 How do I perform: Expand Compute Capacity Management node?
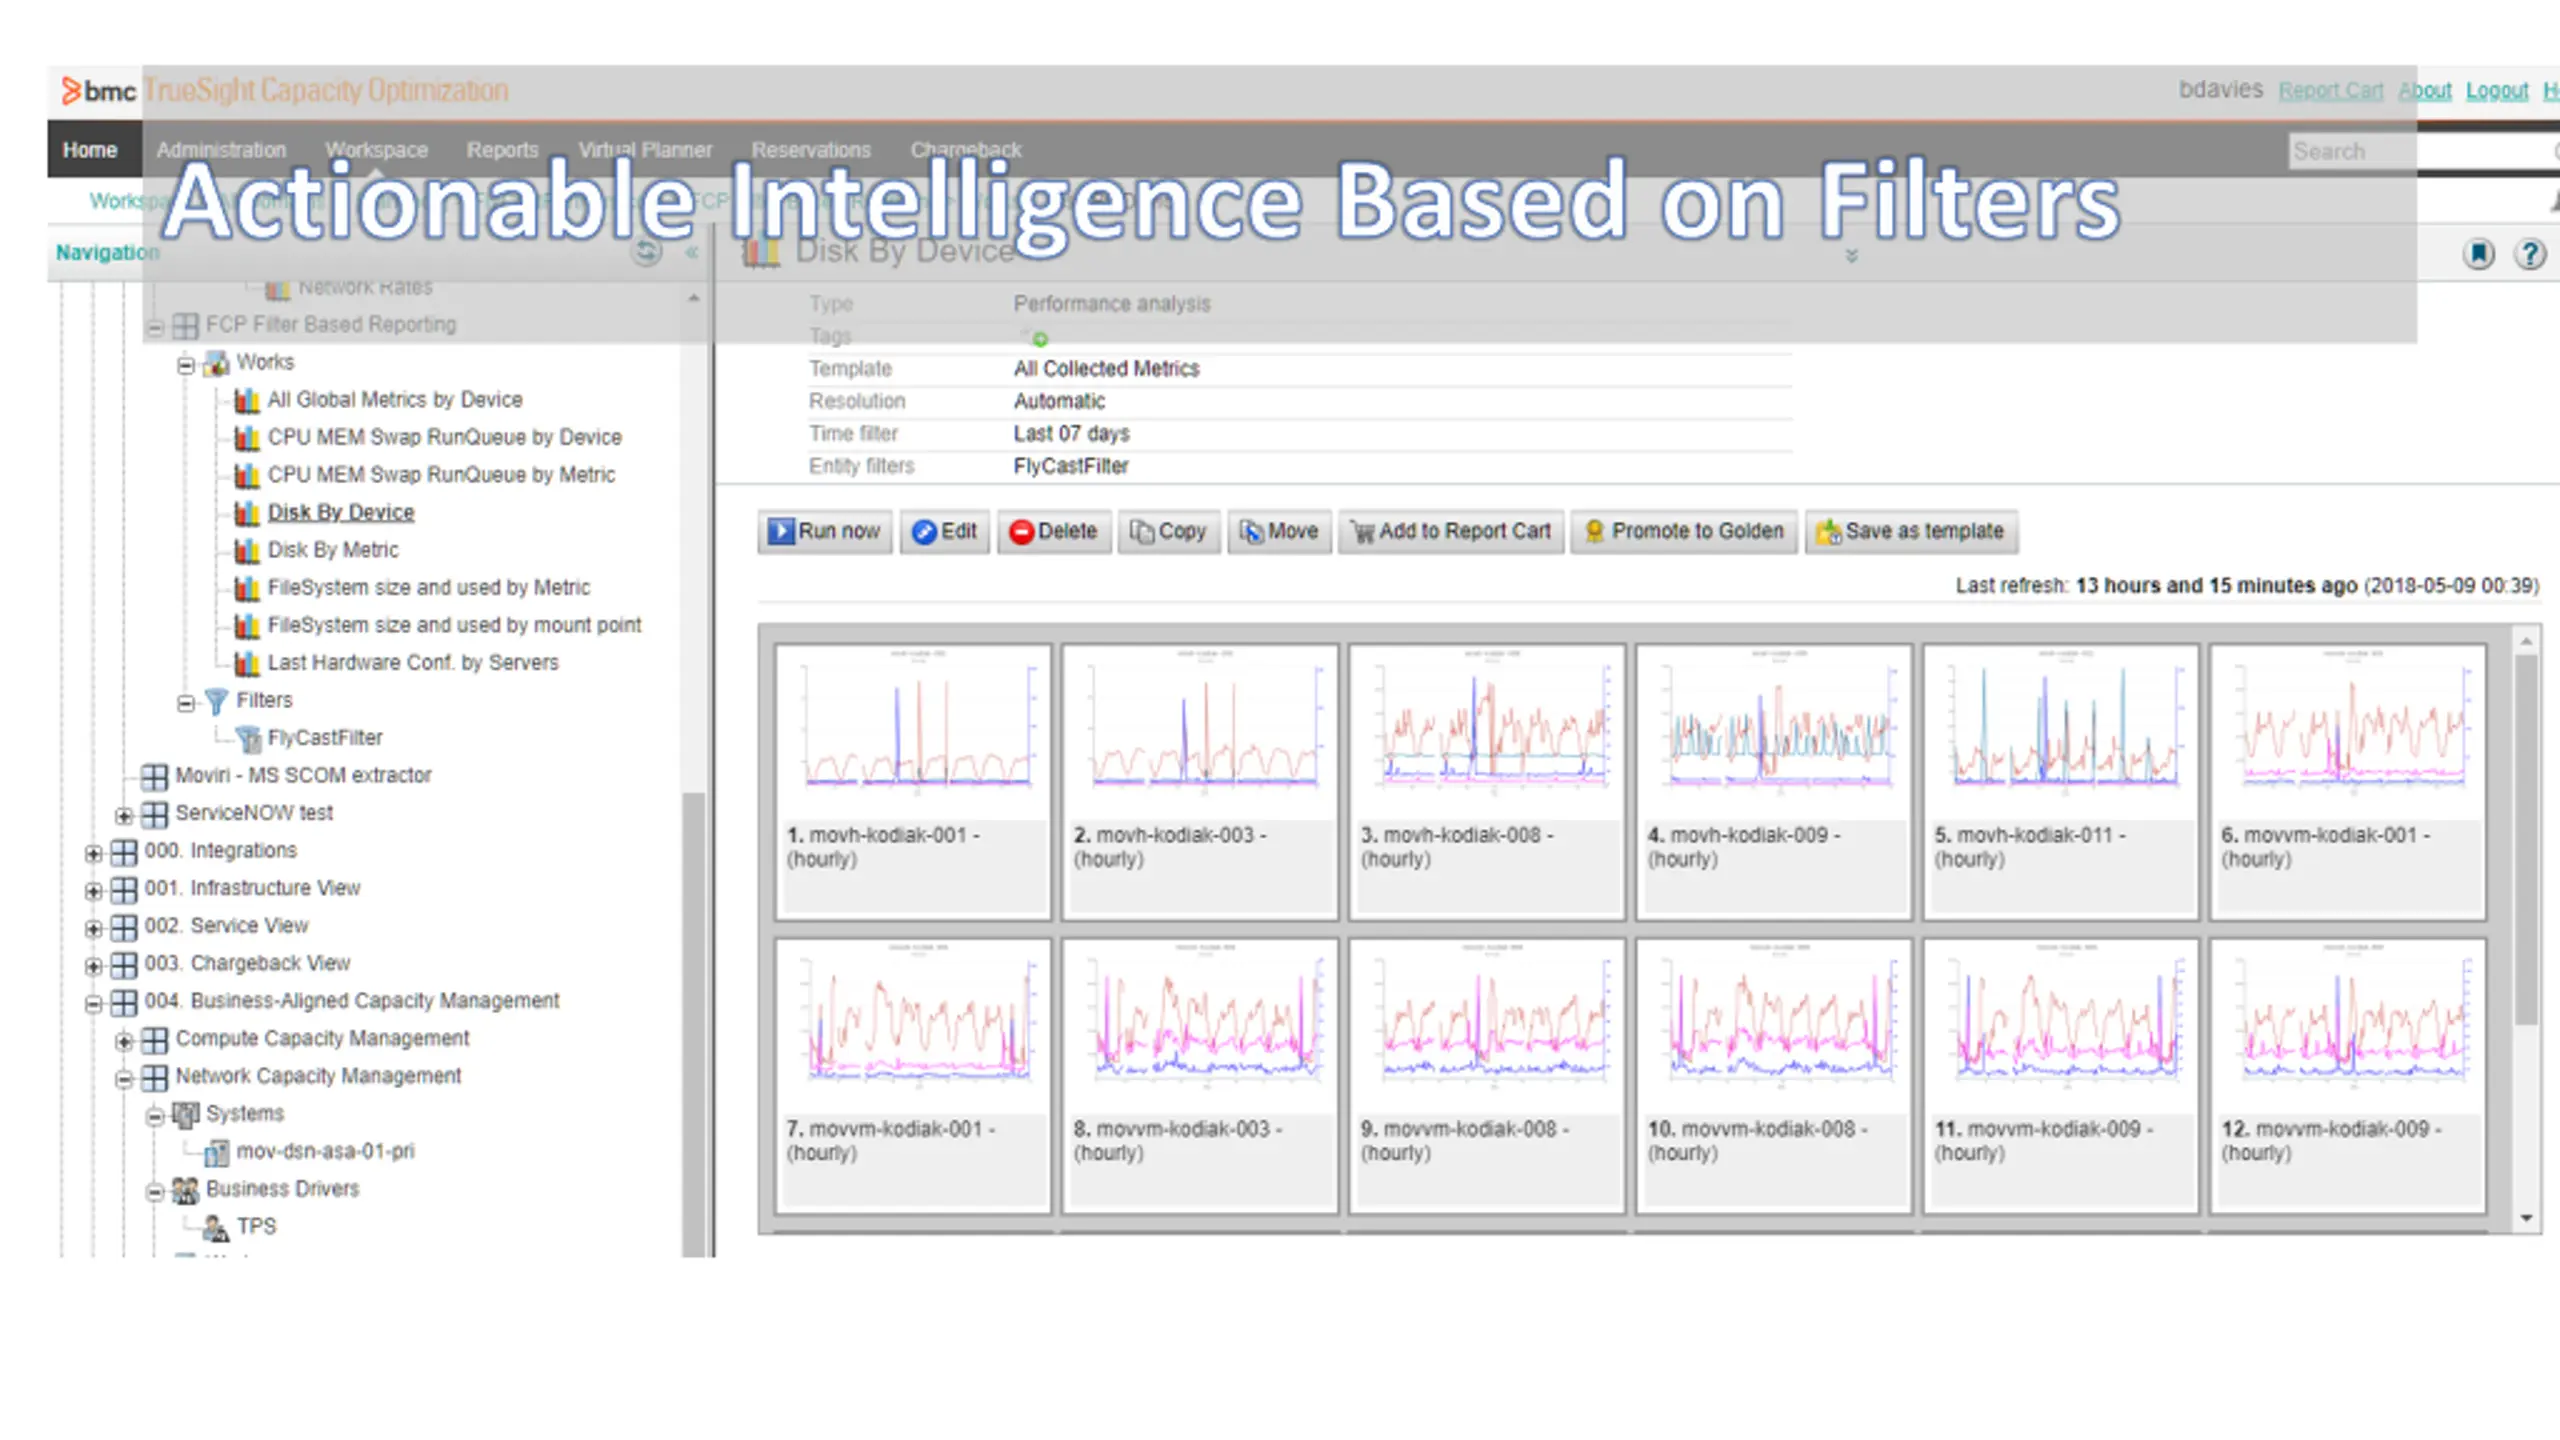click(x=123, y=1042)
